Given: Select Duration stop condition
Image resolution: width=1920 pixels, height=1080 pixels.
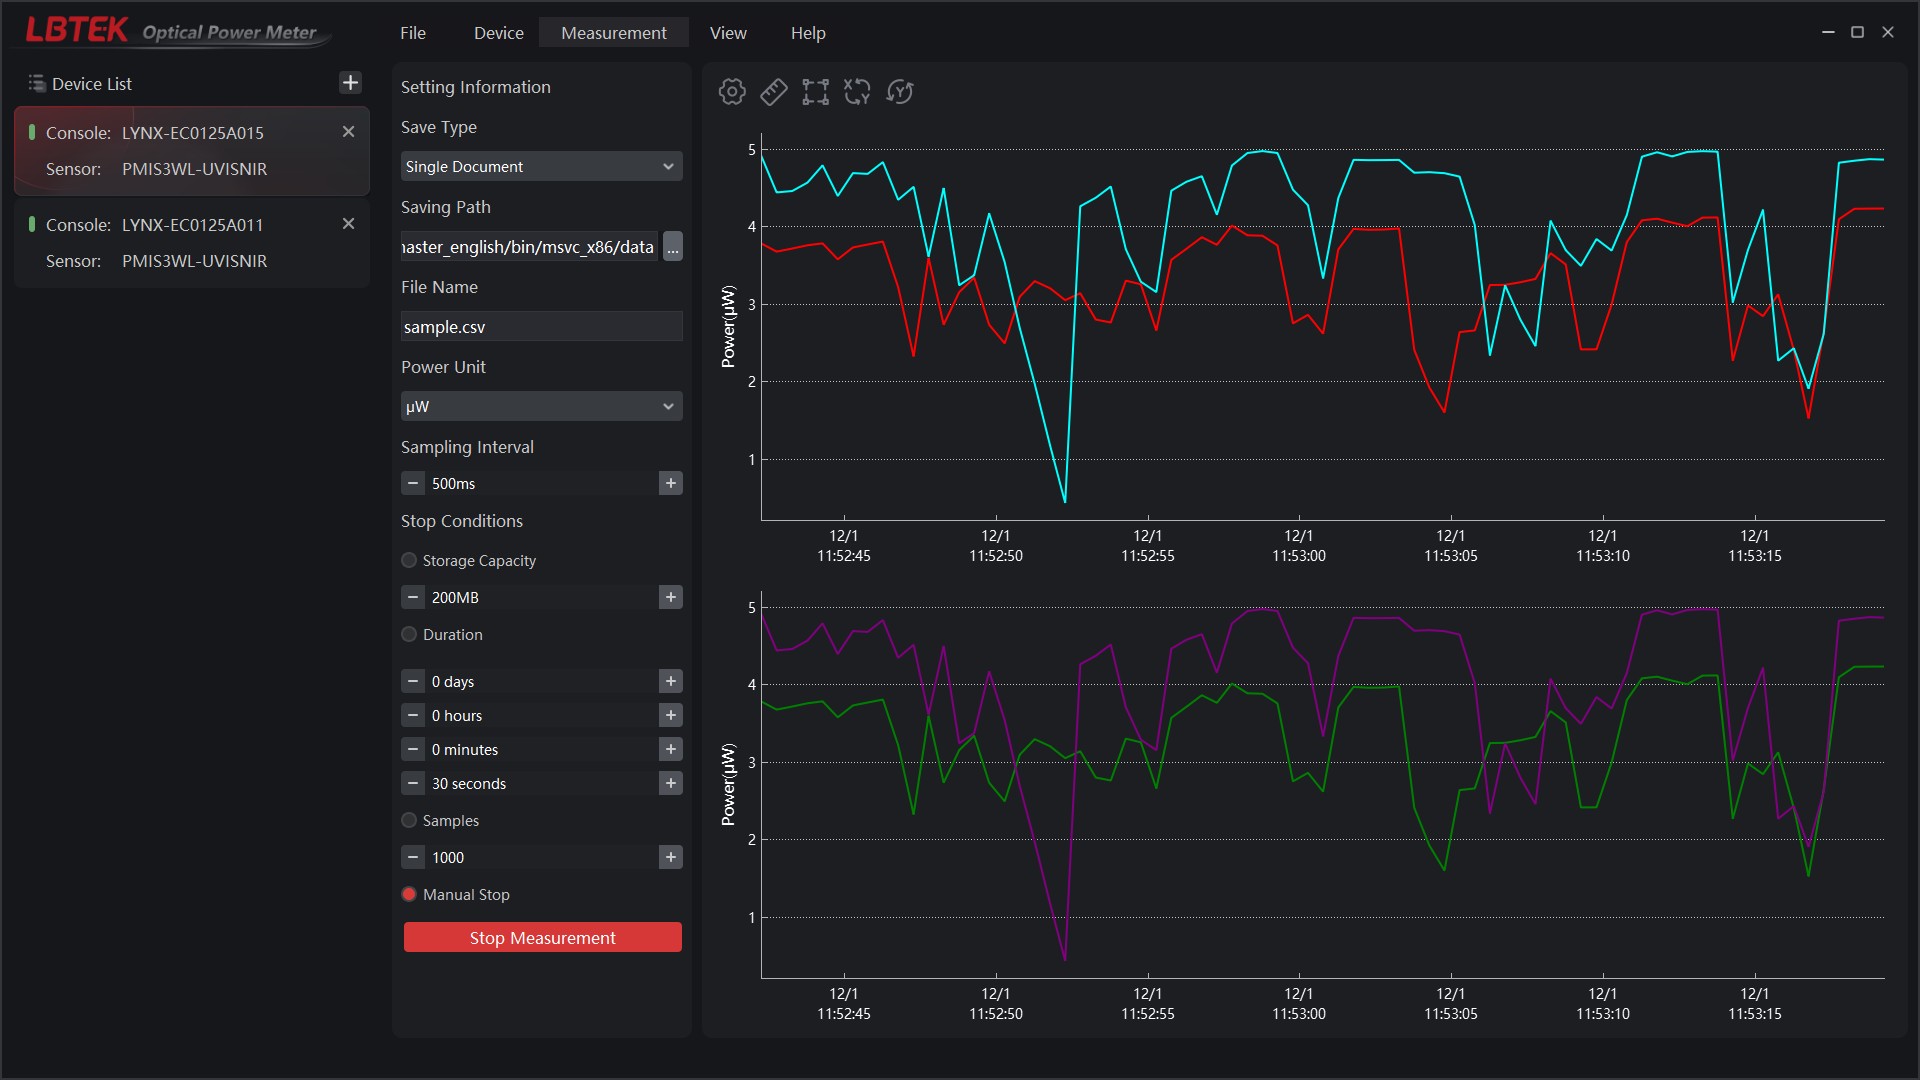Looking at the screenshot, I should point(409,635).
